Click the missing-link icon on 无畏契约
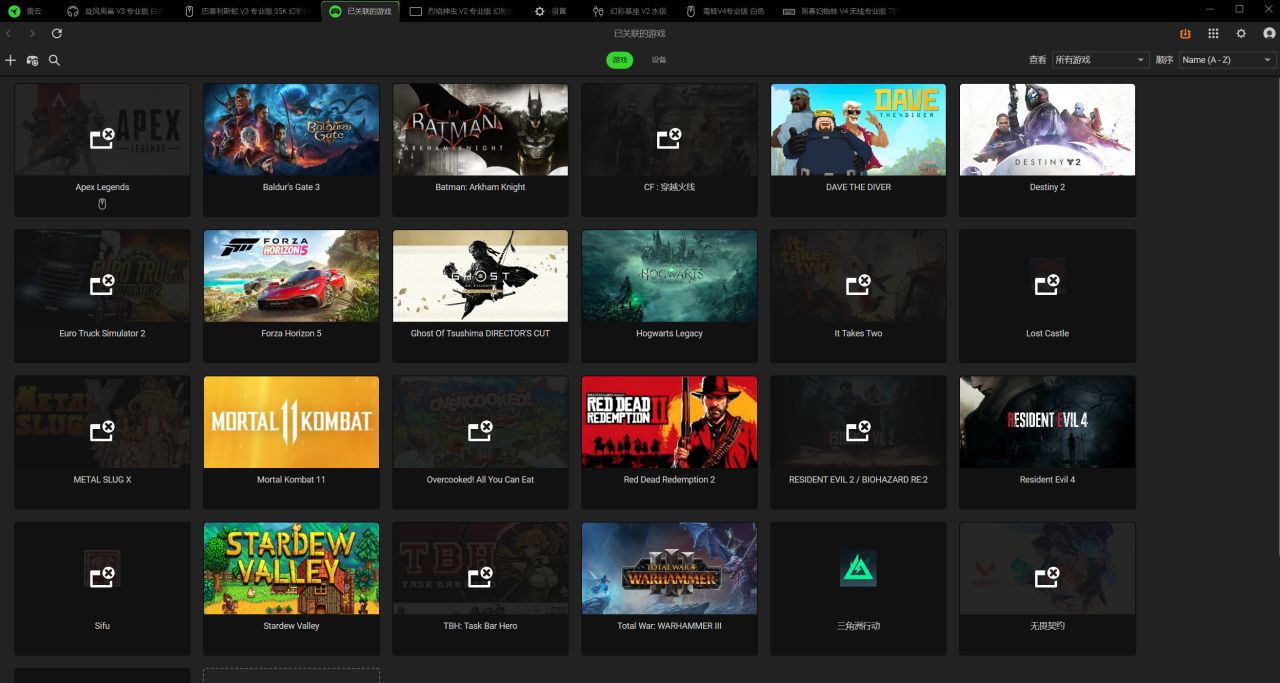The image size is (1280, 683). (1047, 576)
